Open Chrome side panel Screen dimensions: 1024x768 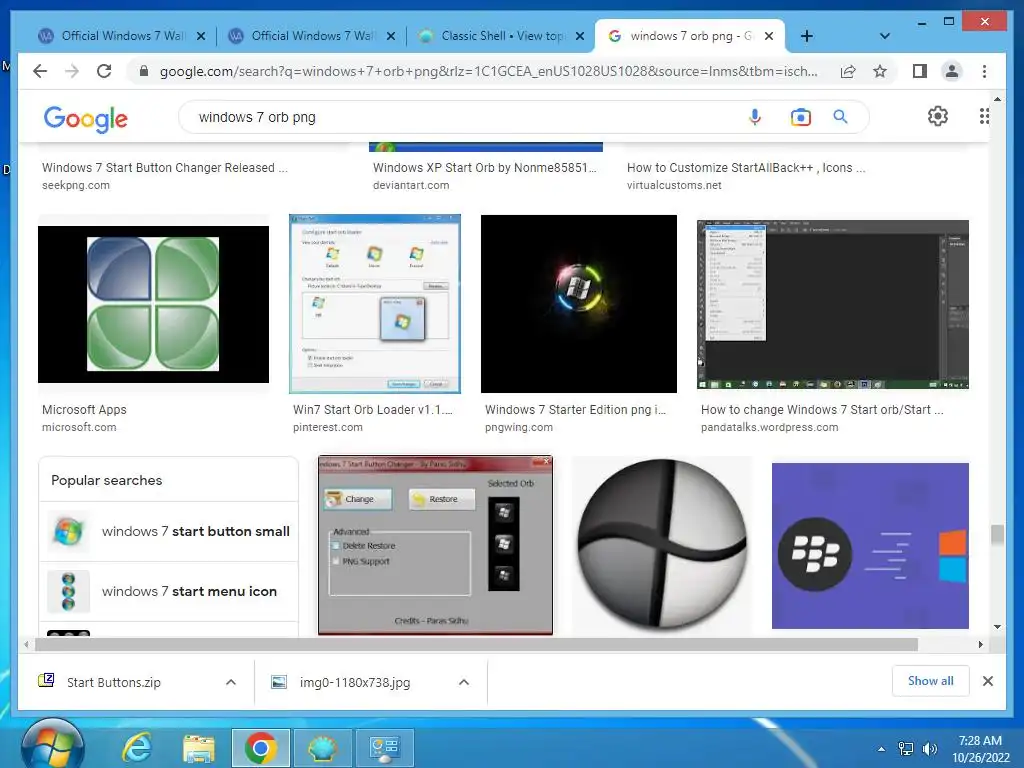(920, 71)
